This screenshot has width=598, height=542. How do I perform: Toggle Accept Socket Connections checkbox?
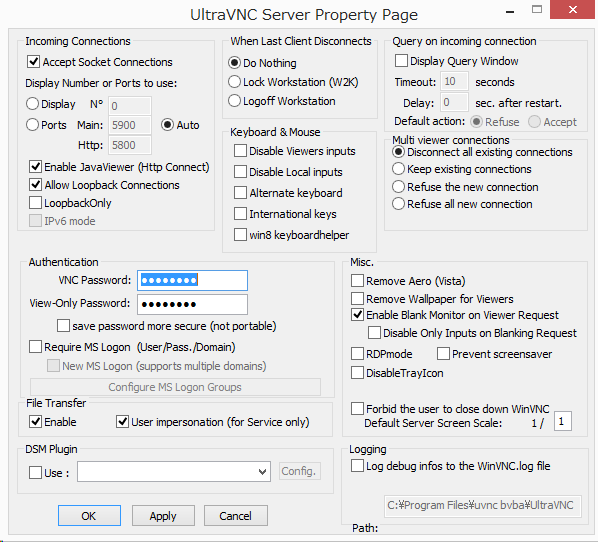pyautogui.click(x=34, y=62)
